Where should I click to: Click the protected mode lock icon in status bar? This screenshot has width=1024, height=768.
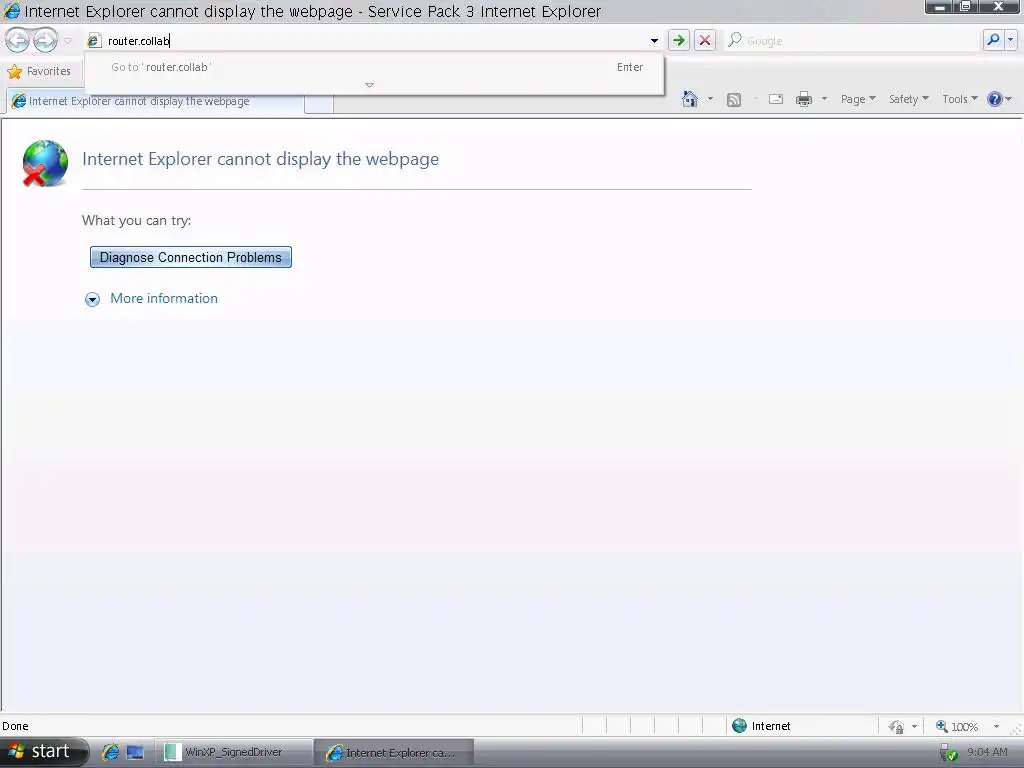point(896,726)
